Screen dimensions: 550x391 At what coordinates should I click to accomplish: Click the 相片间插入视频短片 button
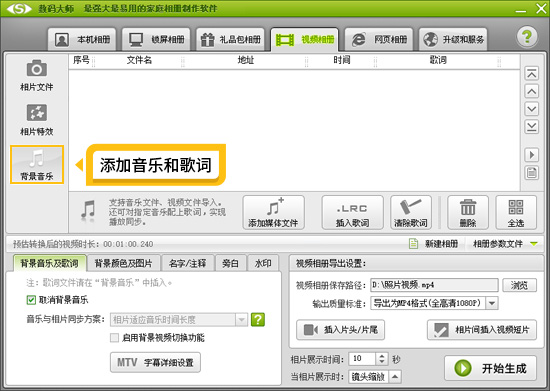[482, 330]
